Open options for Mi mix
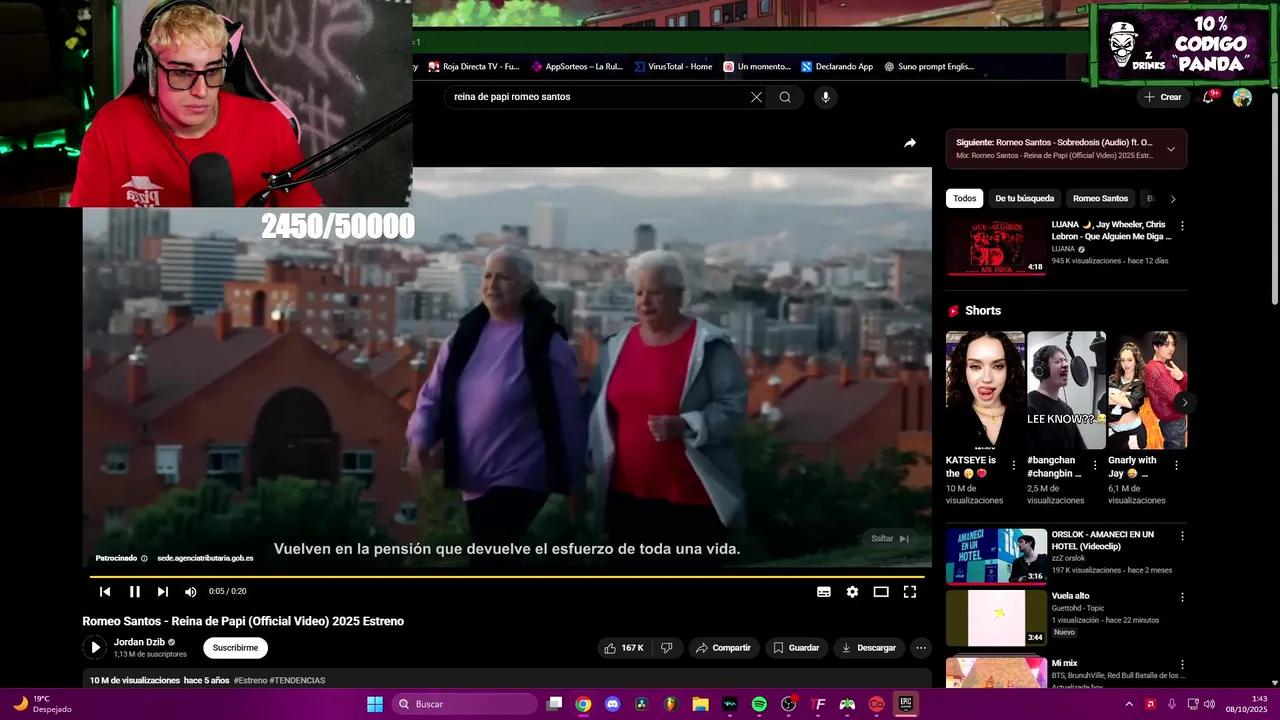The image size is (1280, 720). 1182,665
